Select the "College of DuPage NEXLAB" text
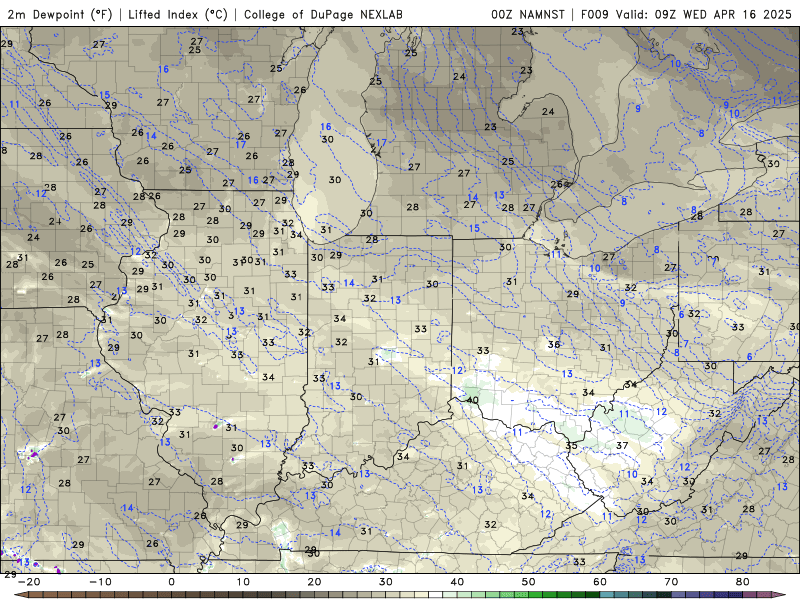The width and height of the screenshot is (800, 600). [x=323, y=14]
